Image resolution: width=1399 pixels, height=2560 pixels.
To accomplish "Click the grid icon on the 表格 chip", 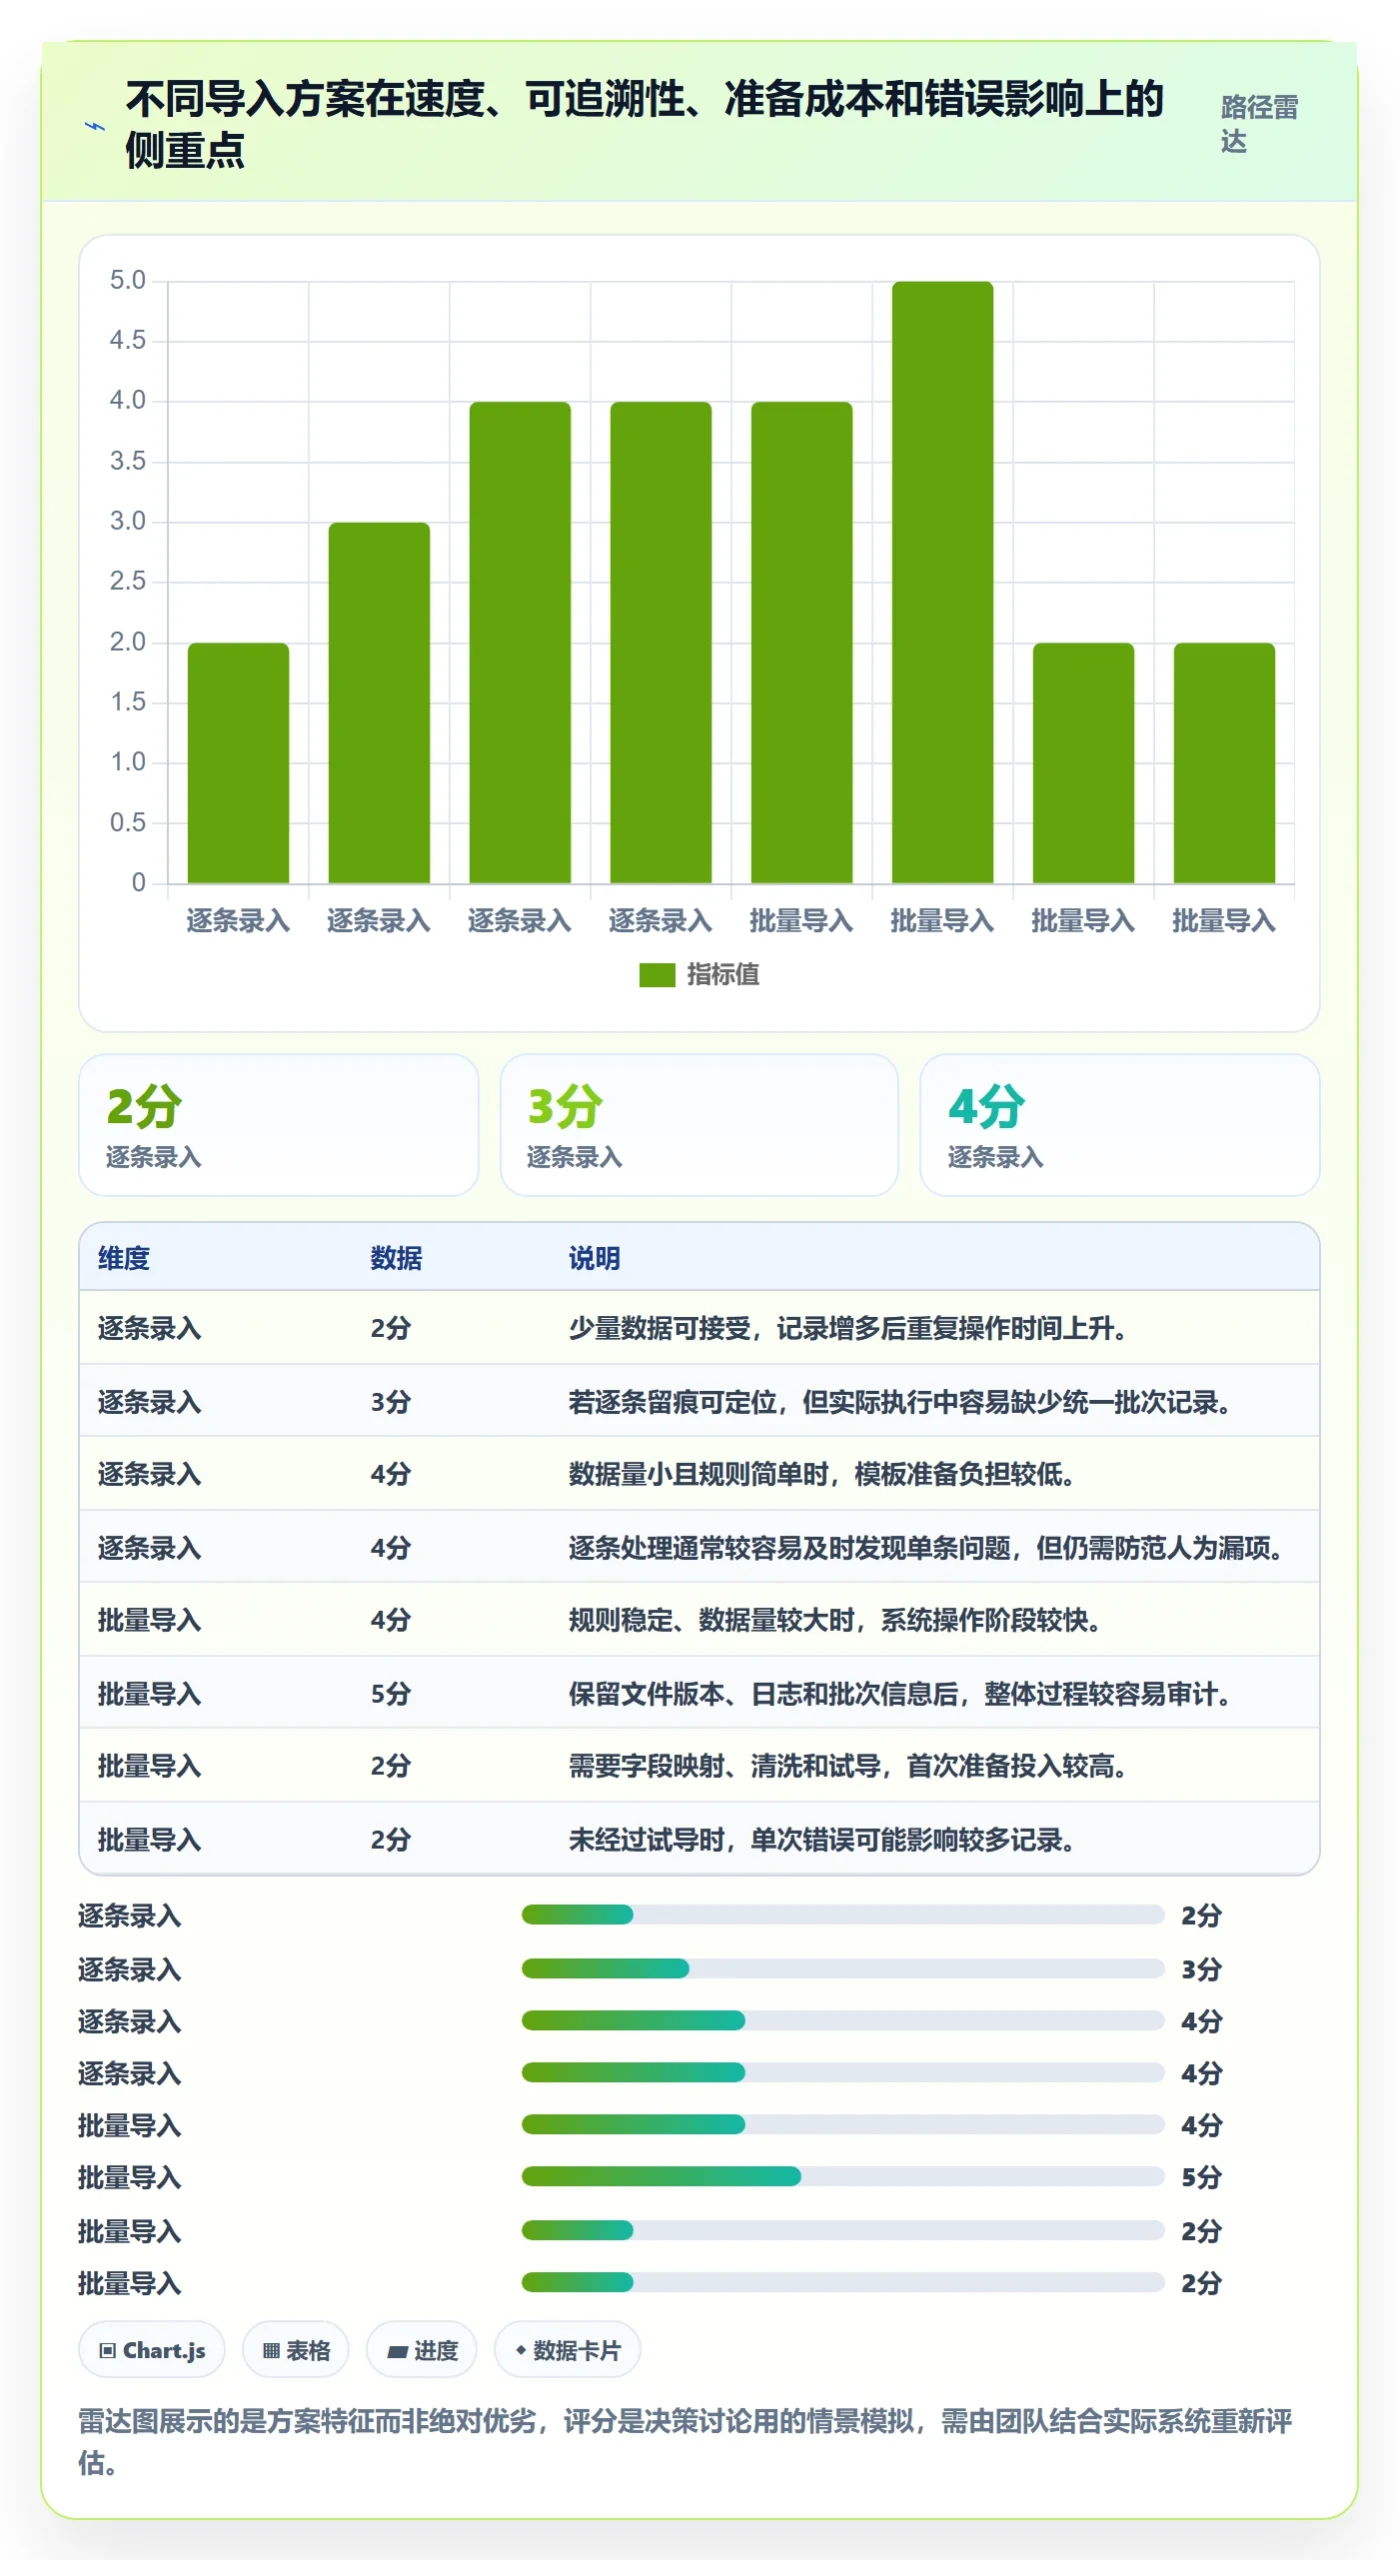I will [x=271, y=2350].
